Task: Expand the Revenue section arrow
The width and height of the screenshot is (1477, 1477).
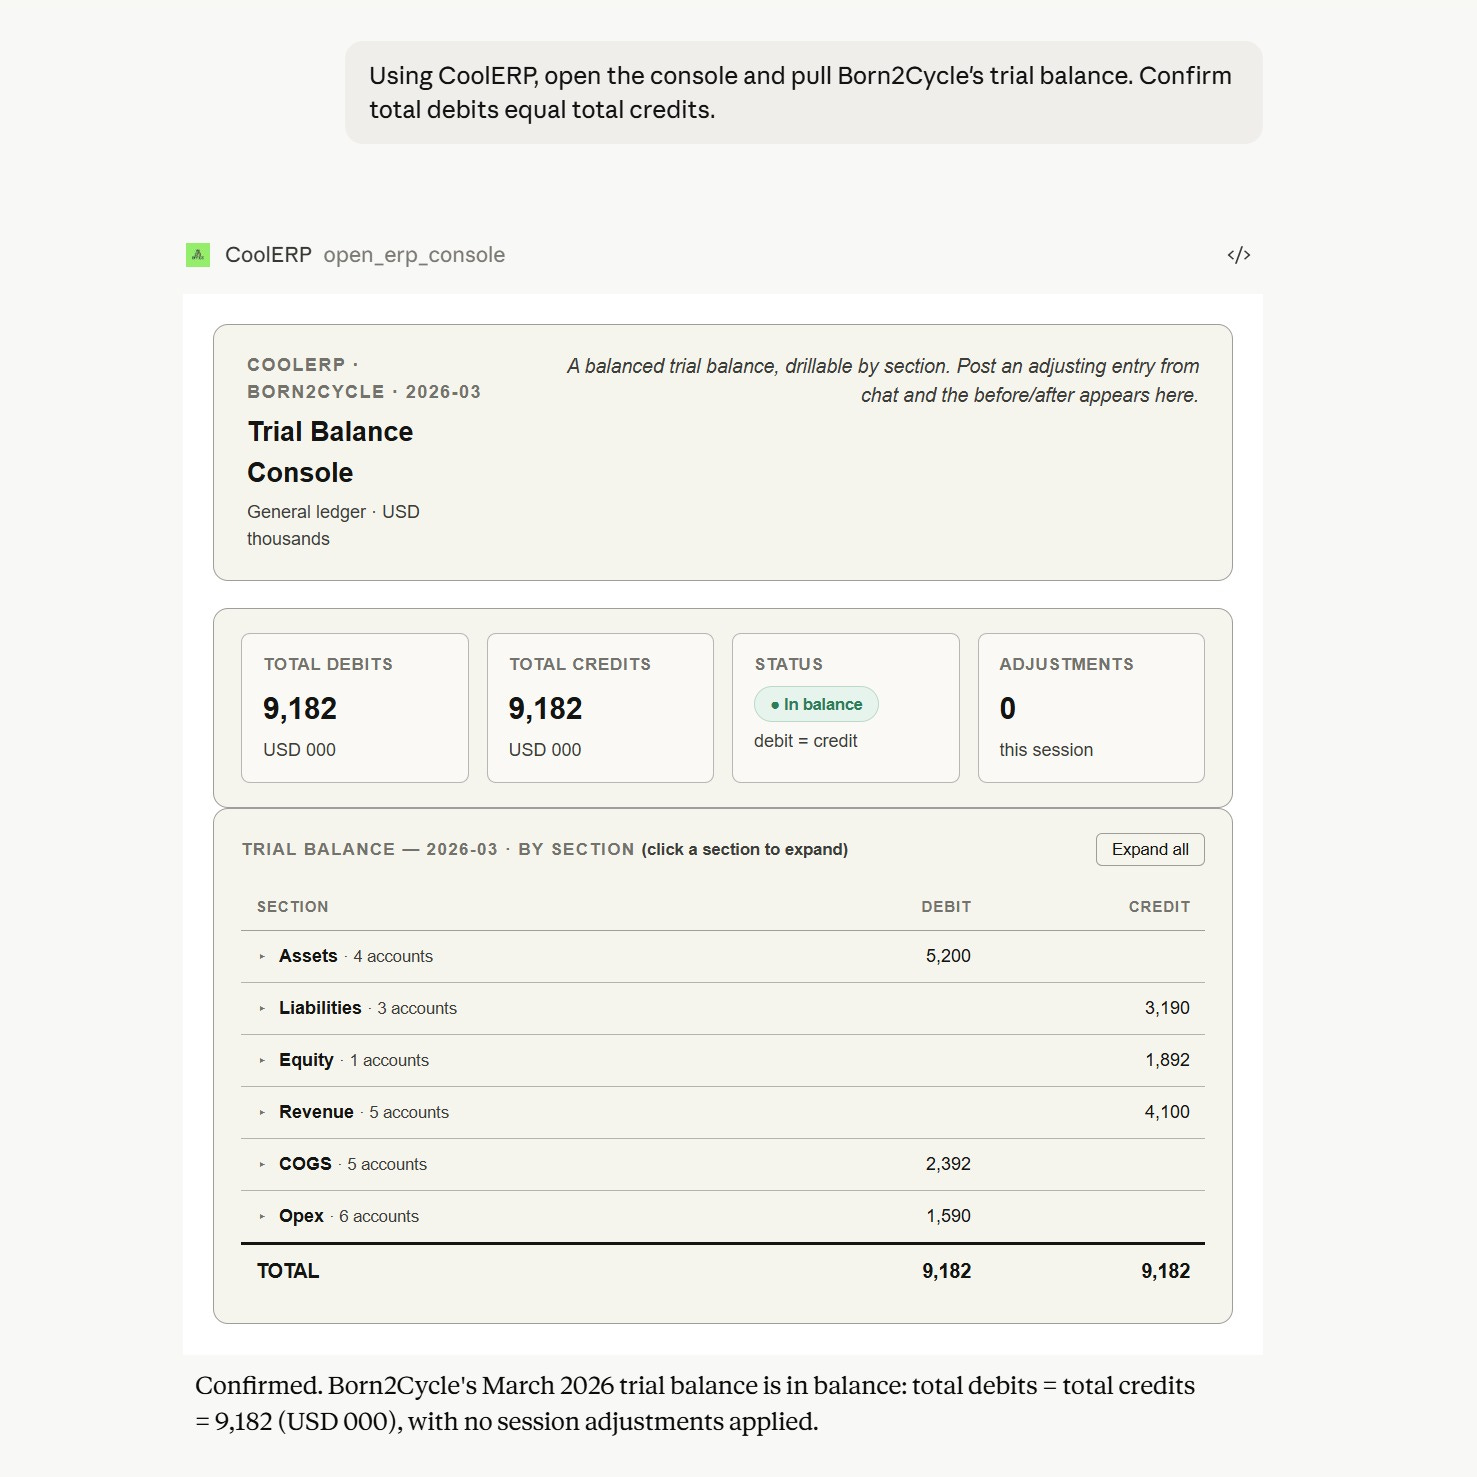Action: click(262, 1113)
